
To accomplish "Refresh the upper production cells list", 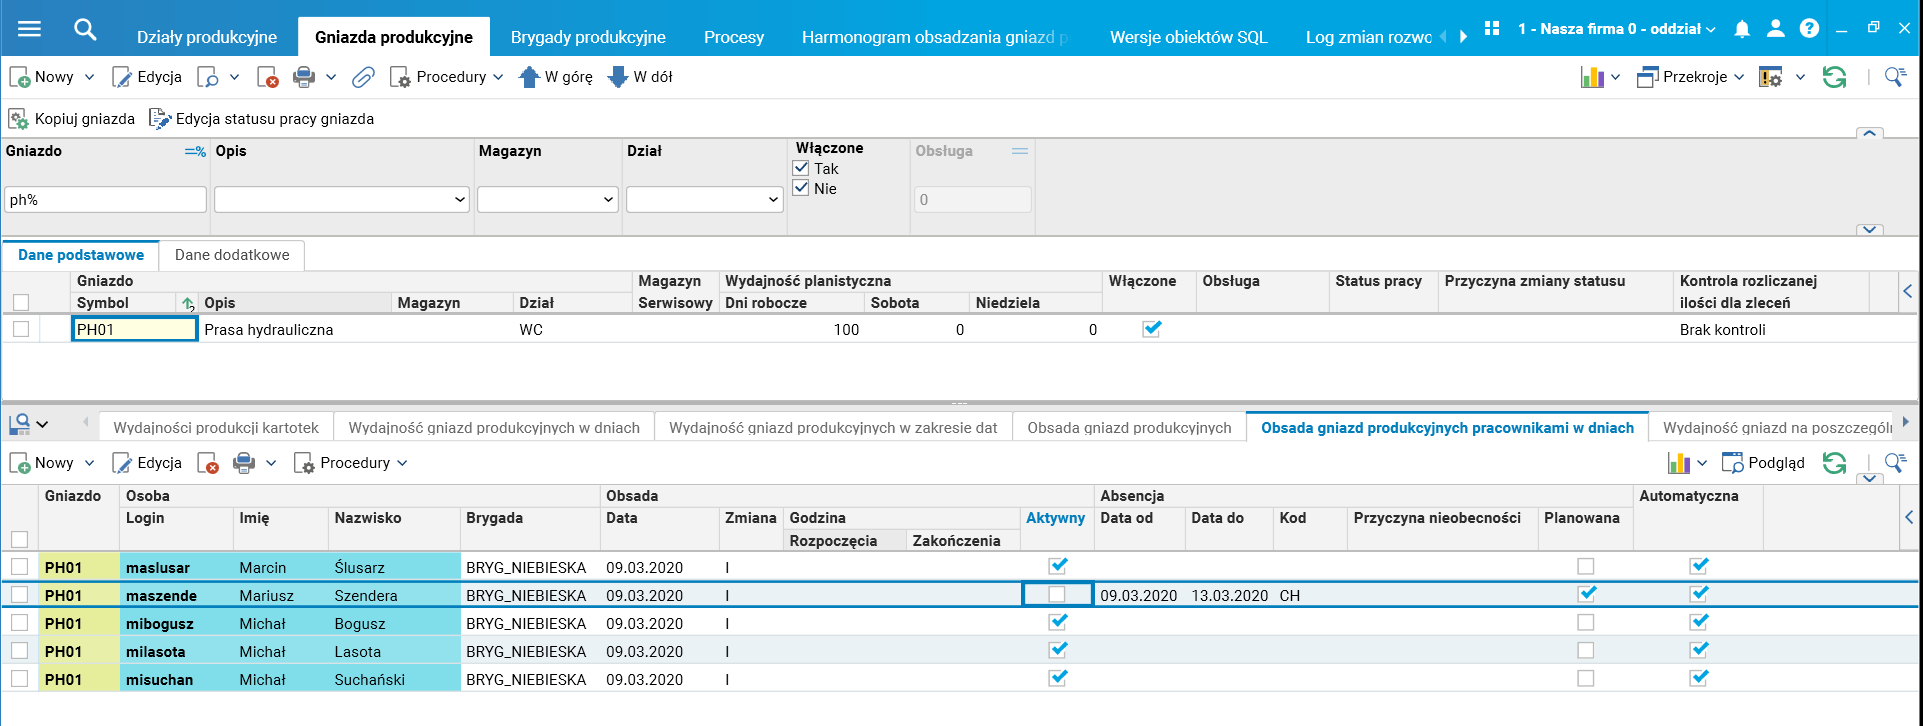I will pos(1834,77).
